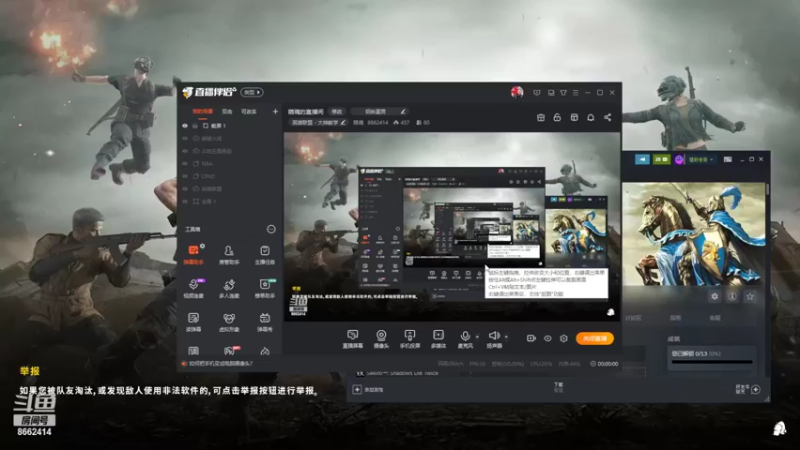Open the 主播任务 checklist tool
Screen dimensions: 800x450
[265, 254]
